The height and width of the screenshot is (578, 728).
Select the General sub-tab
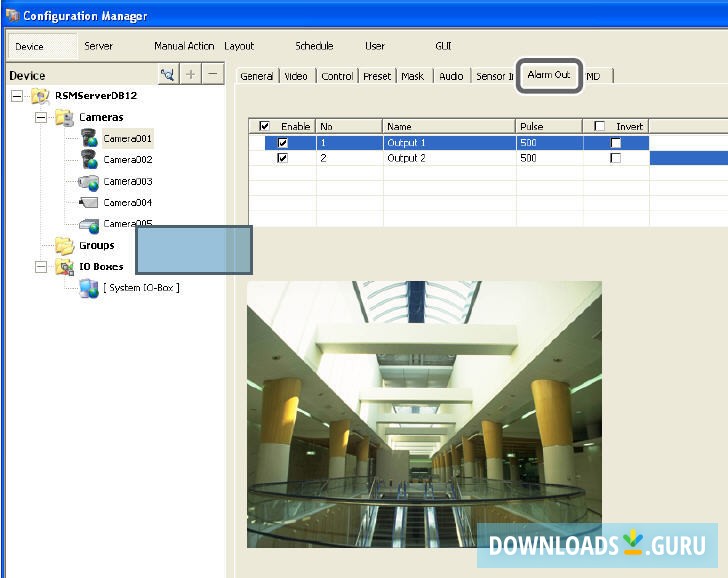(x=257, y=76)
